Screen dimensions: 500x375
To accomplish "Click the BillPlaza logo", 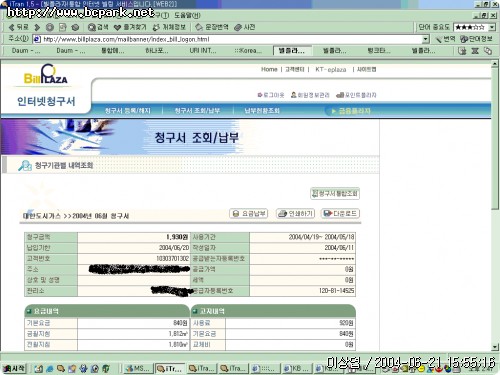I will point(46,75).
